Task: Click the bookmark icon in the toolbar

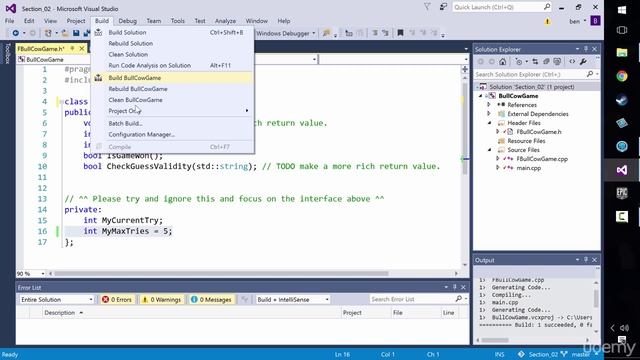Action: pos(400,33)
